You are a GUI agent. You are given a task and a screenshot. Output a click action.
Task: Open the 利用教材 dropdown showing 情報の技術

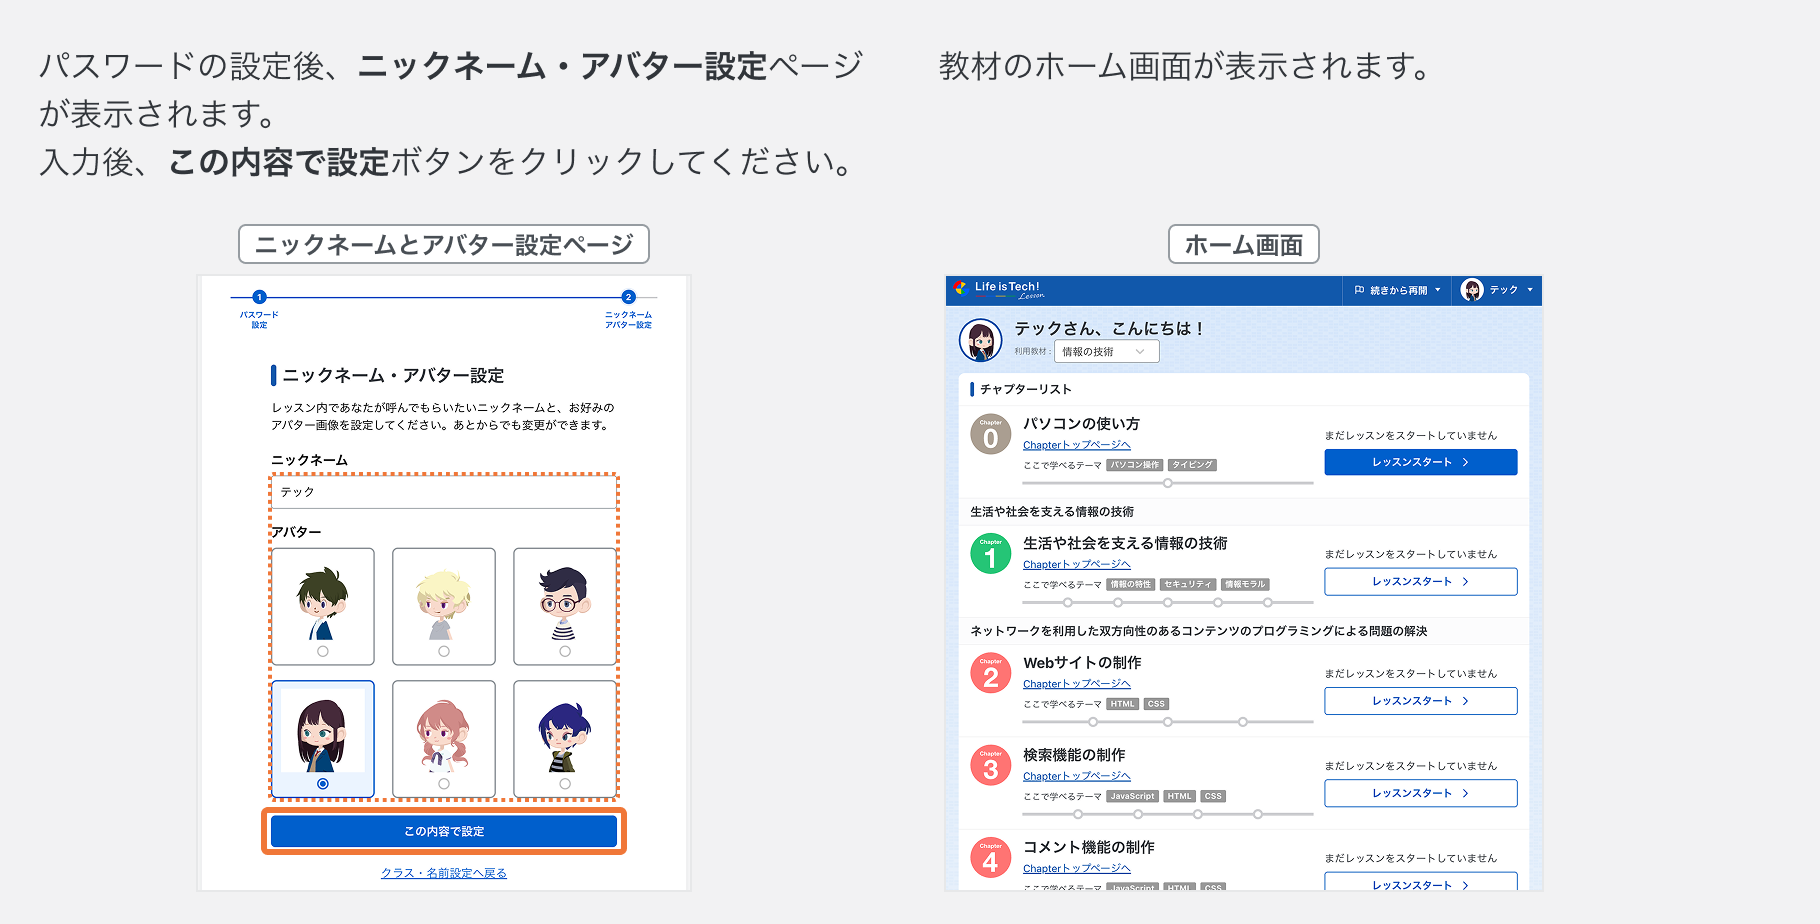[1105, 351]
